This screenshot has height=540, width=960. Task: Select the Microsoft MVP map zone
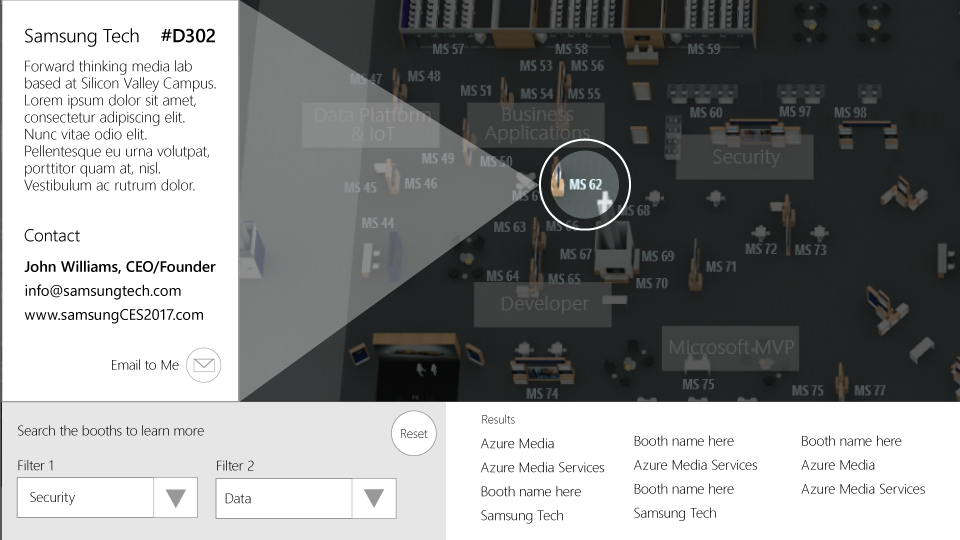tap(731, 348)
